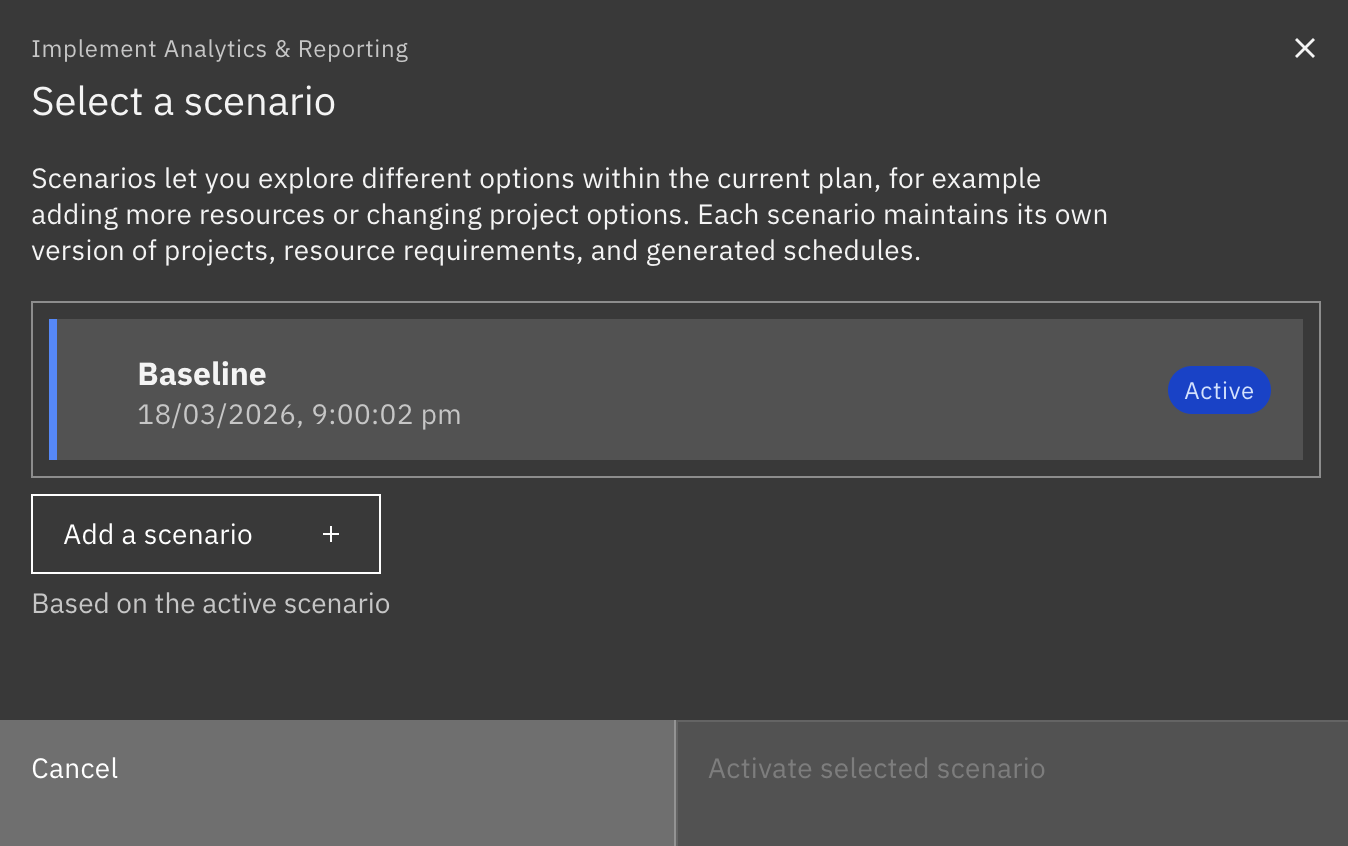
Task: Click the Cancel button
Action: click(x=337, y=783)
